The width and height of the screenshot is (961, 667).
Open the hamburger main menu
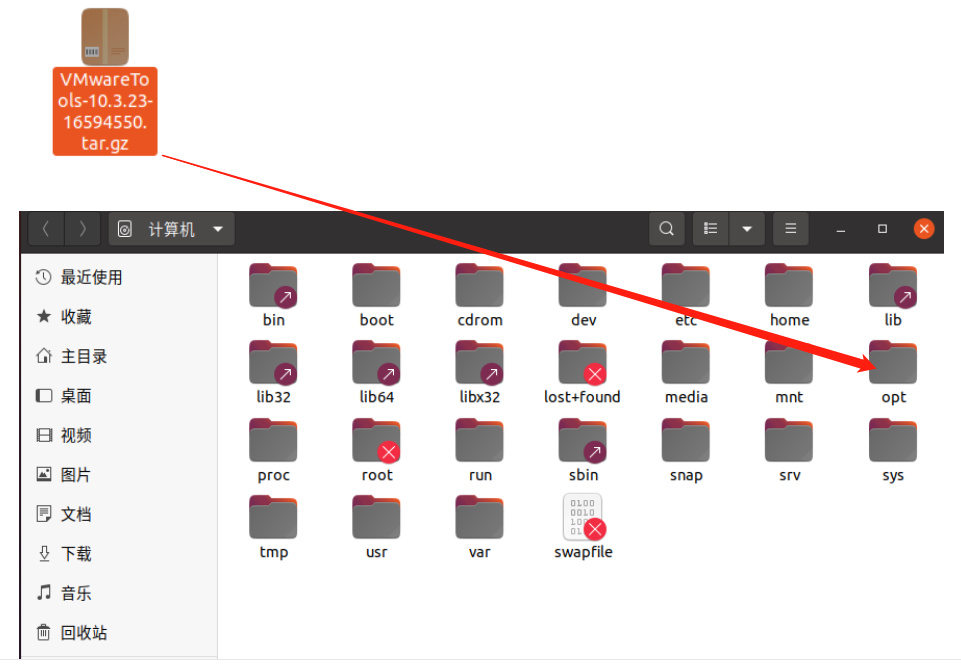tap(791, 229)
